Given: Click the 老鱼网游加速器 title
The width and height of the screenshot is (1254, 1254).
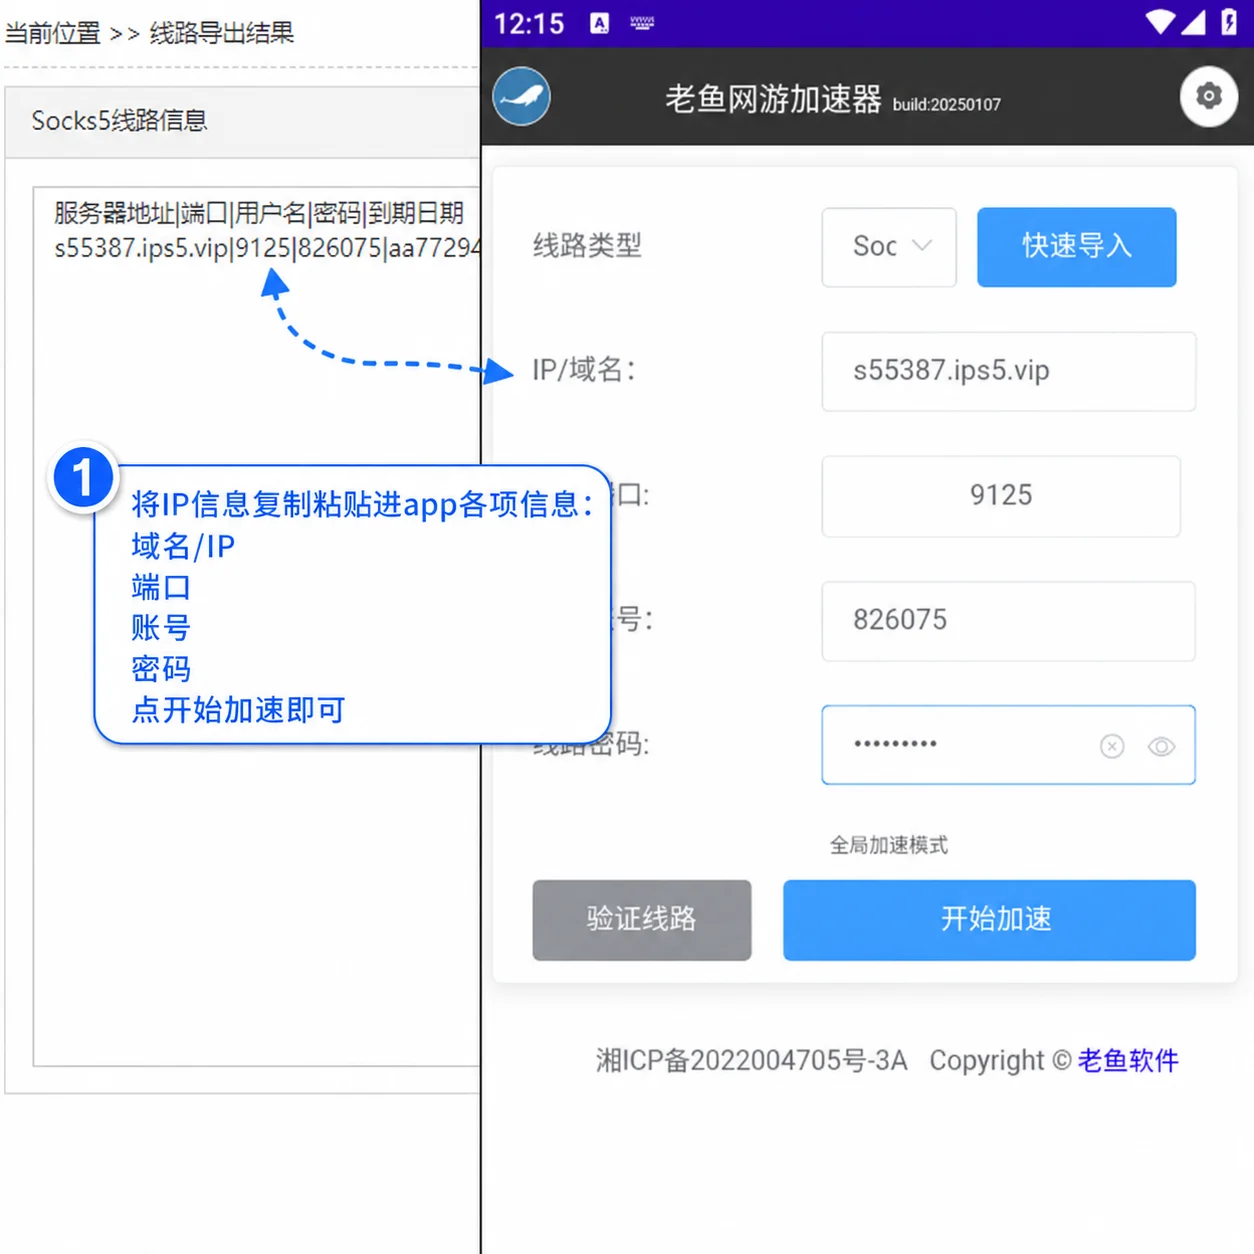Looking at the screenshot, I should [x=773, y=99].
